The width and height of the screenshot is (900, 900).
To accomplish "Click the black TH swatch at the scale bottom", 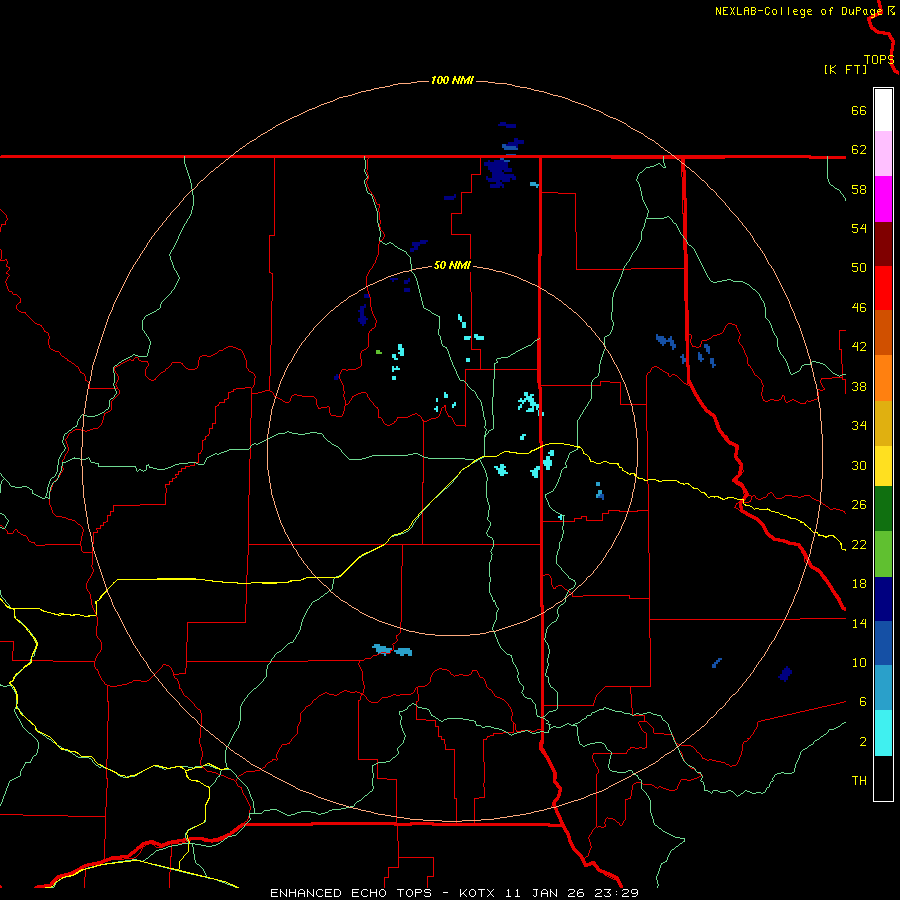I will pos(883,778).
